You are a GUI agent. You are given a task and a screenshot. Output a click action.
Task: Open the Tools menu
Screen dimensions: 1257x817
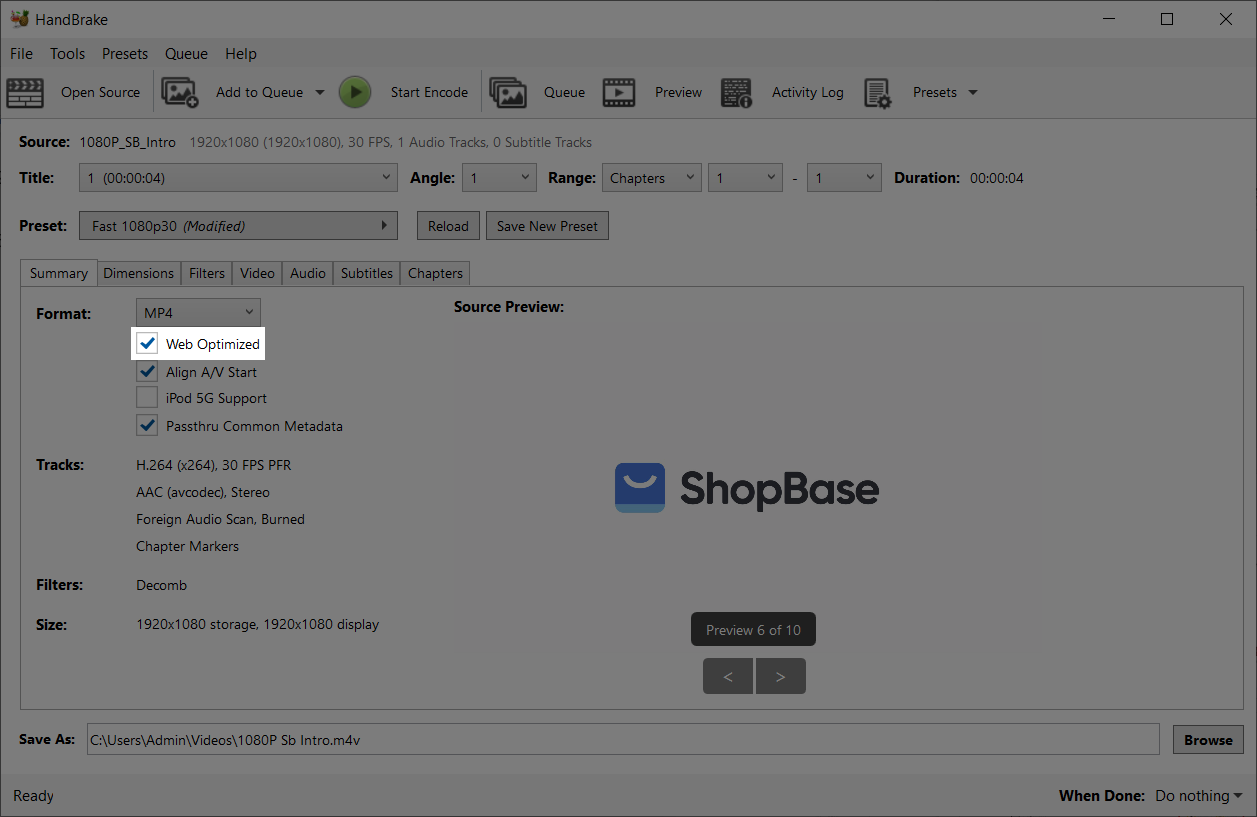click(68, 54)
